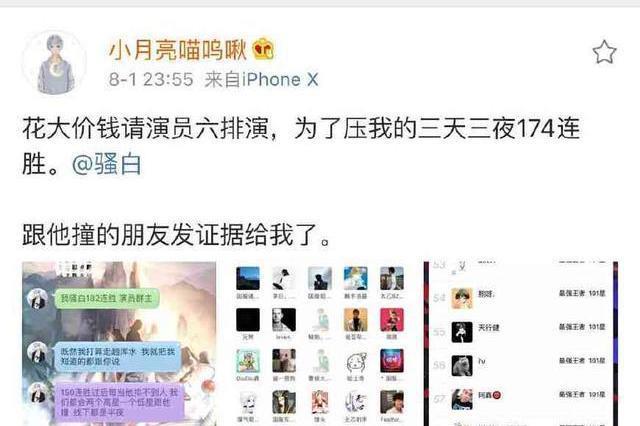Select rank 55 player 天行健 avatar
The width and height of the screenshot is (640, 426).
coord(462,332)
